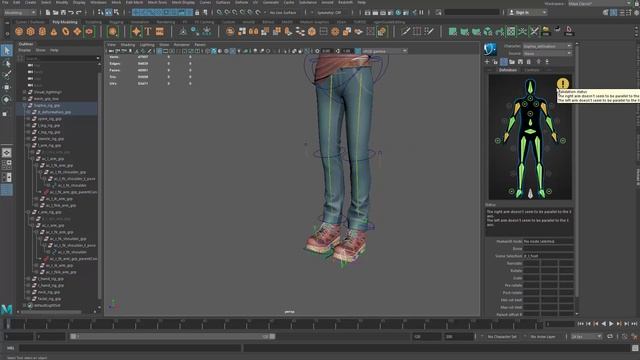Click the Outliner search field

coord(62,58)
